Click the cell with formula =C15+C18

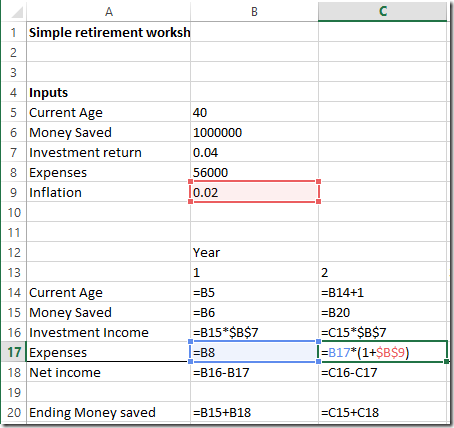pos(383,412)
